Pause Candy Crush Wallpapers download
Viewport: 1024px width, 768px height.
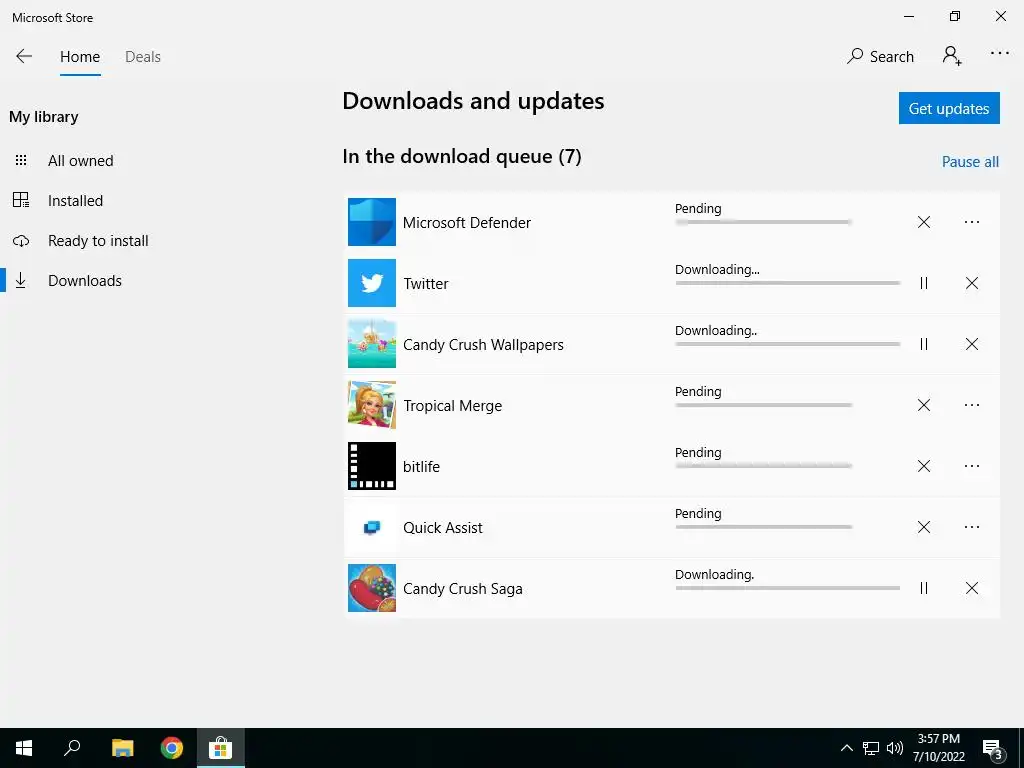[x=923, y=344]
